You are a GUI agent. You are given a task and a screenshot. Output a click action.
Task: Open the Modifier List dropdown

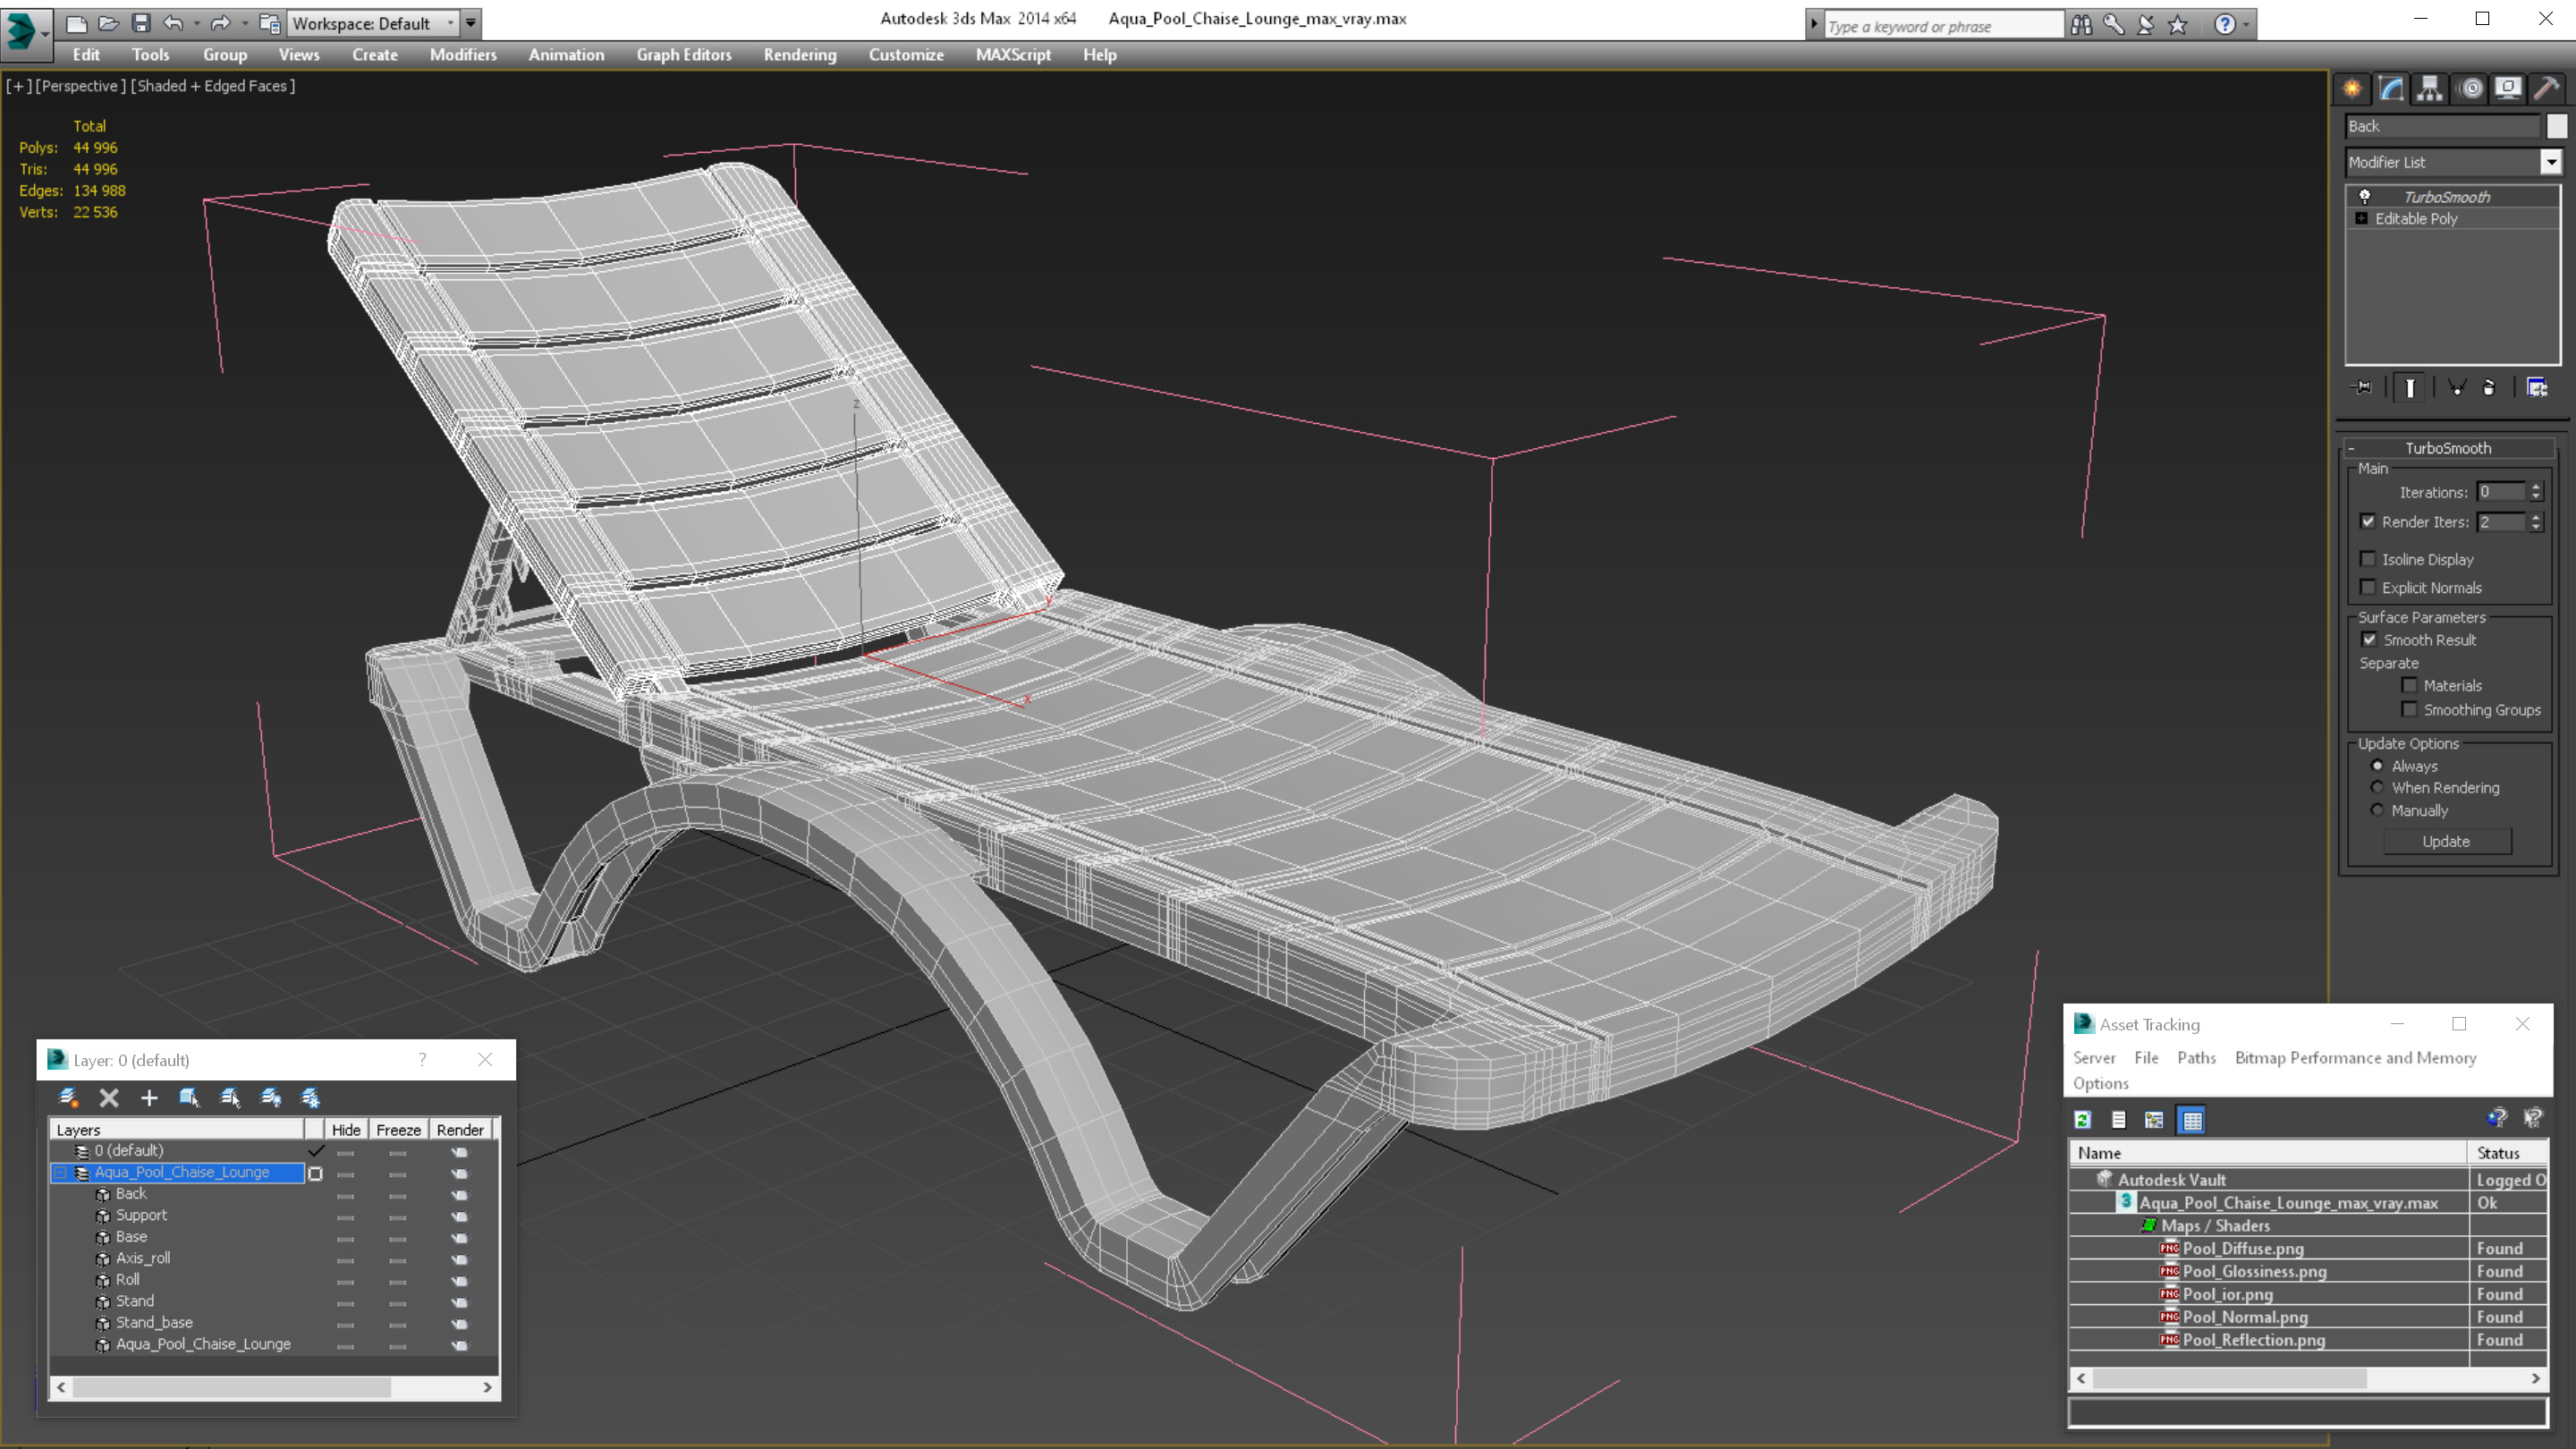(x=2551, y=162)
